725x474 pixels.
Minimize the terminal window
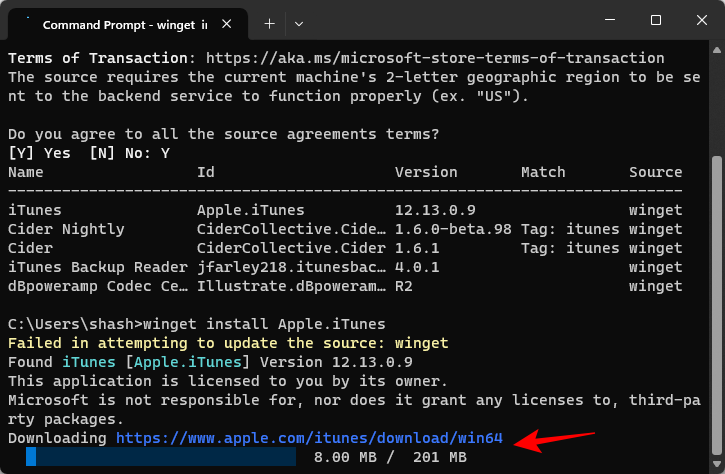(608, 20)
